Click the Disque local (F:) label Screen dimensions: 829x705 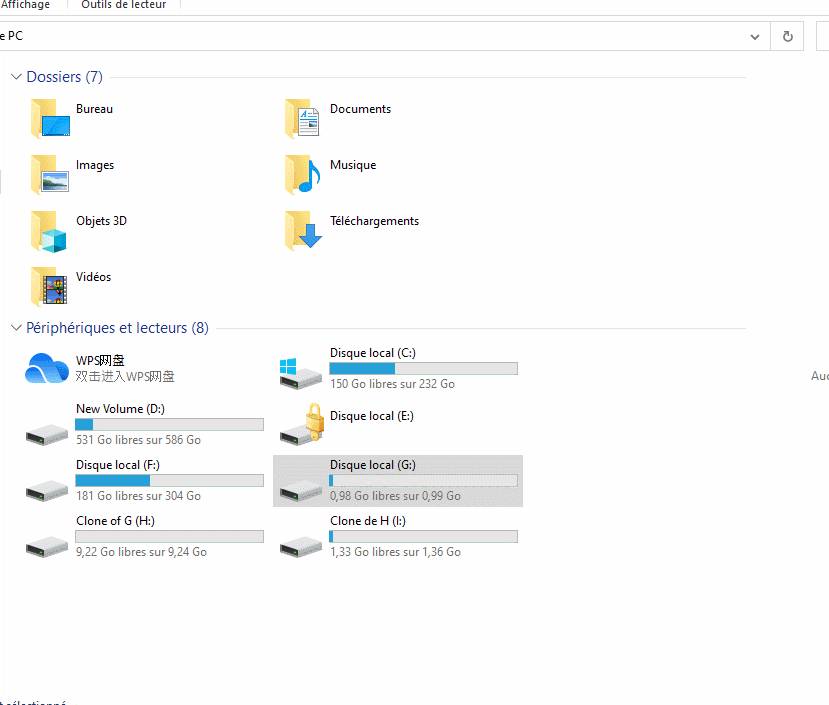pyautogui.click(x=117, y=465)
